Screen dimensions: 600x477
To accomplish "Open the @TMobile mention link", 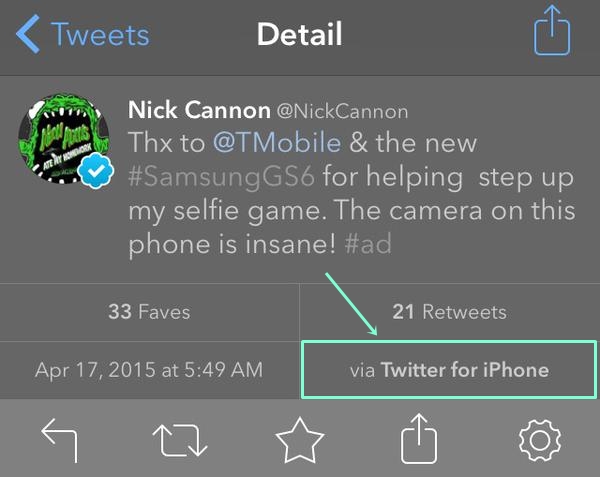I will click(x=277, y=143).
